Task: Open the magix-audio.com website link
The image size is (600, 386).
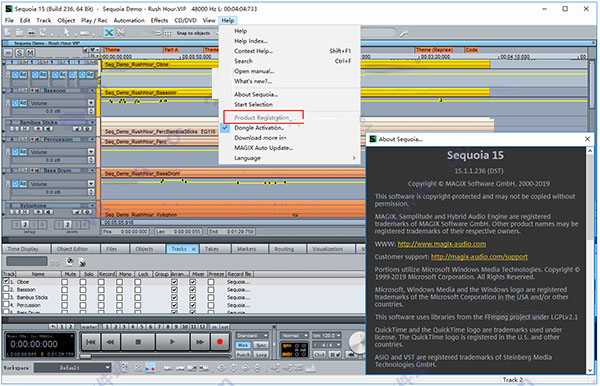Action: (x=442, y=244)
